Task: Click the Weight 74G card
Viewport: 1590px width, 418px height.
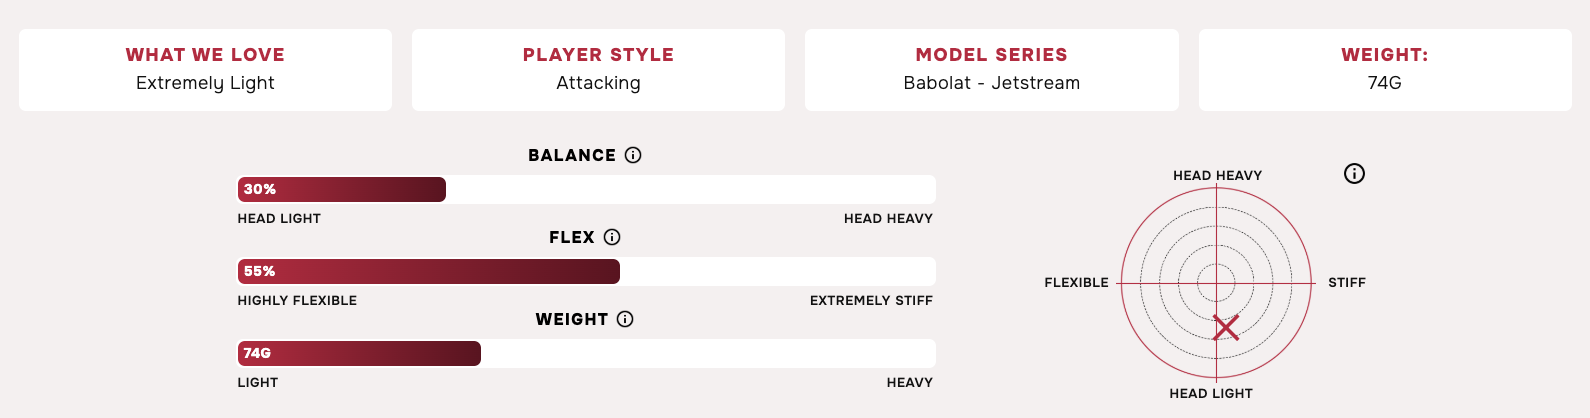Action: (1385, 69)
